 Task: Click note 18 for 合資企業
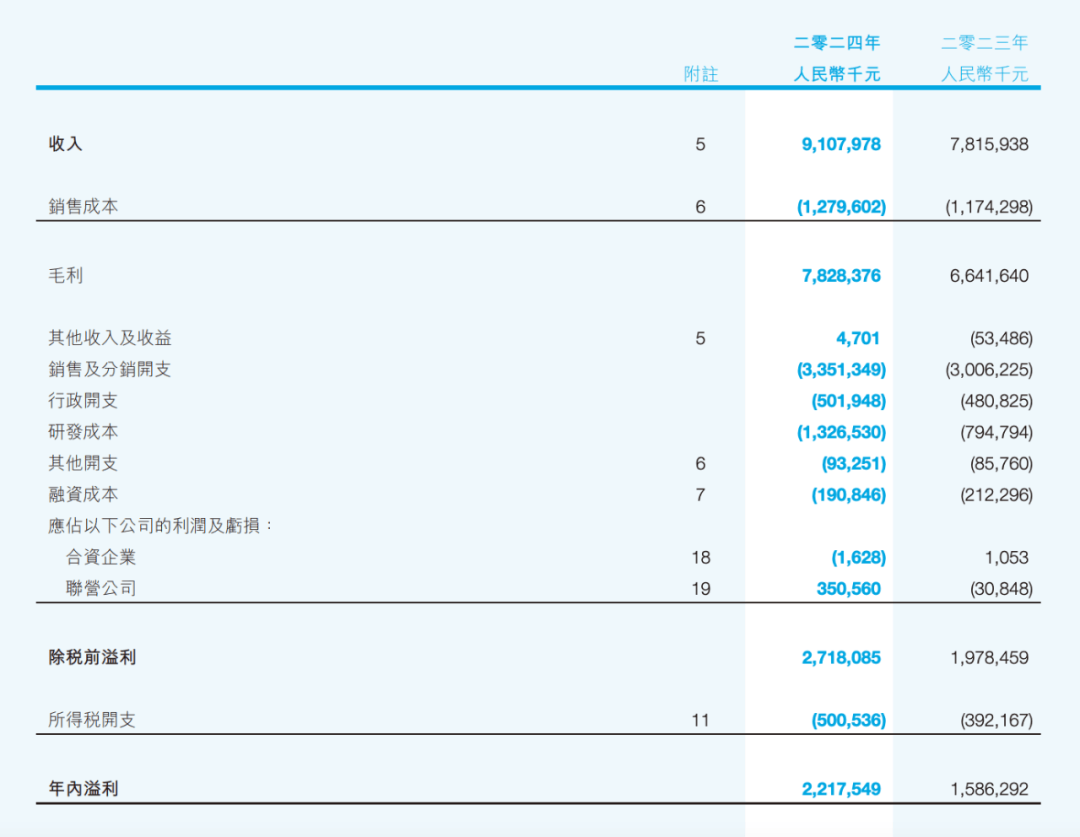point(700,558)
